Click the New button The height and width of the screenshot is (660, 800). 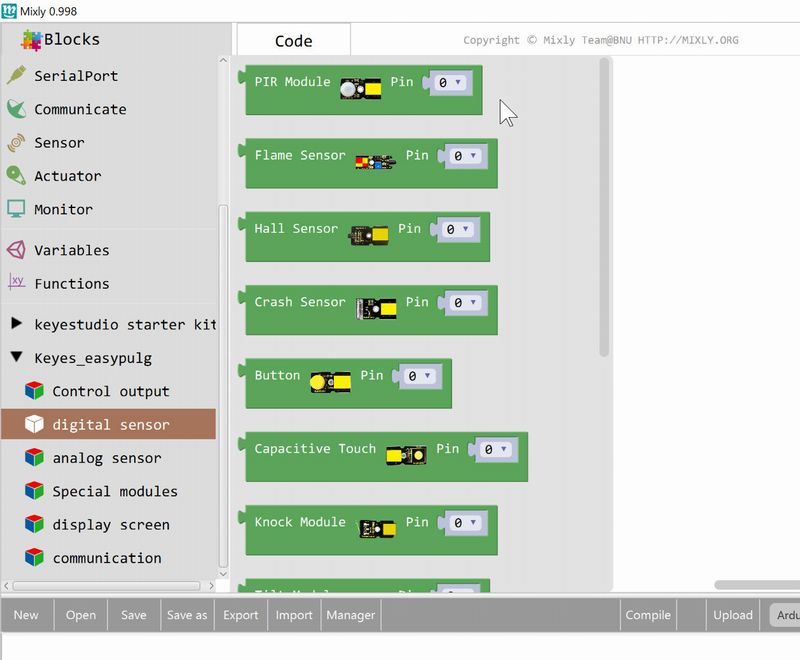pos(26,615)
